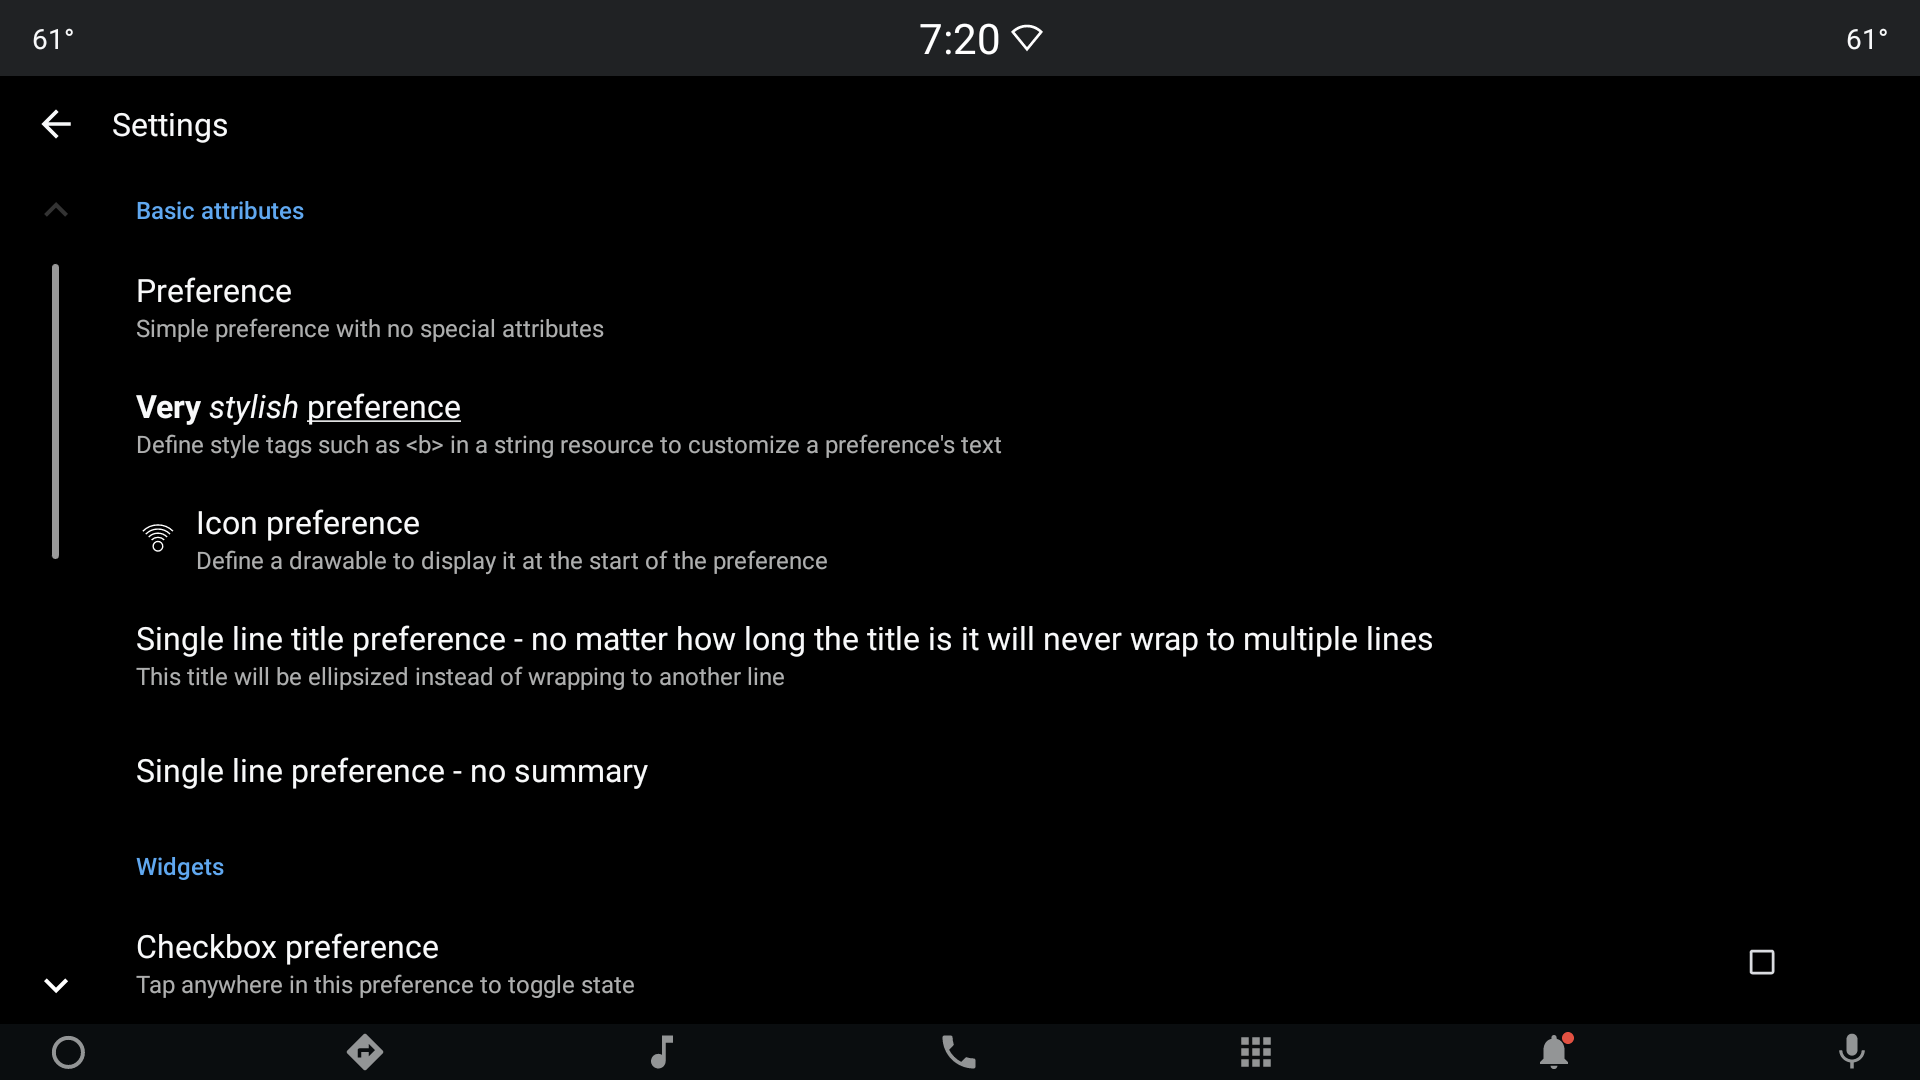Tap the WiFi icon on Icon preference

(158, 537)
